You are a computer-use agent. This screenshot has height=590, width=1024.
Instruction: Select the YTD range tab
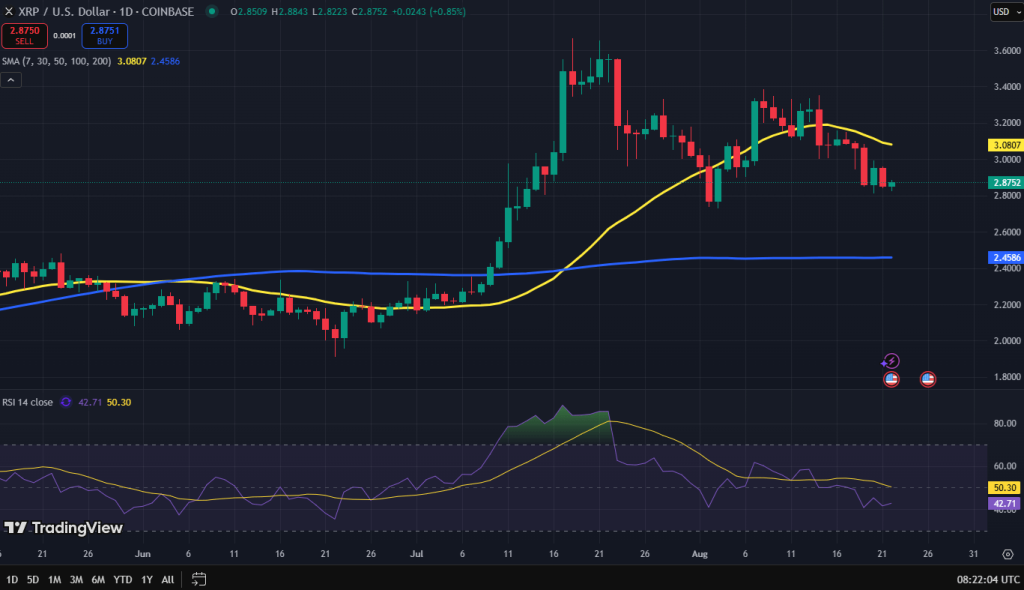click(124, 579)
